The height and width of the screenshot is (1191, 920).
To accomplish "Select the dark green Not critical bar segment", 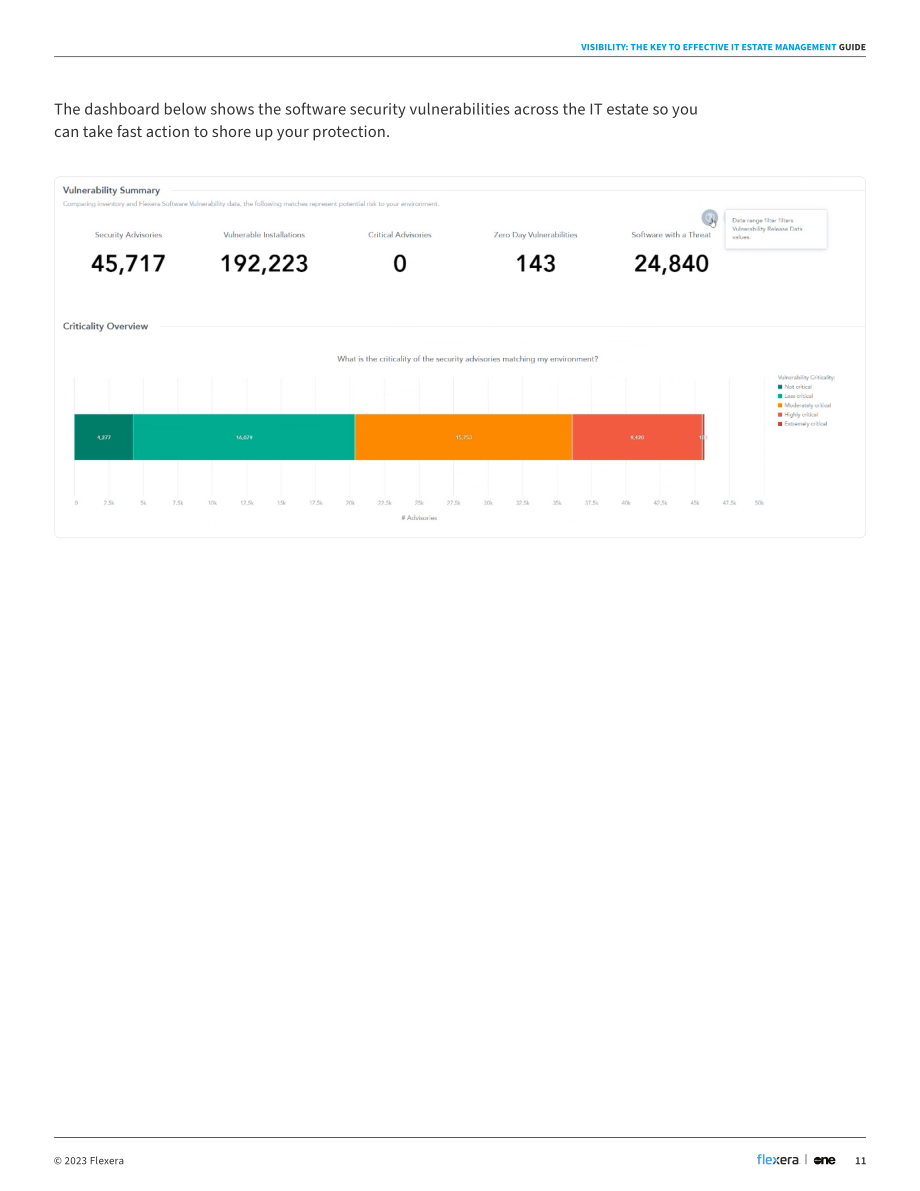I will [x=103, y=437].
